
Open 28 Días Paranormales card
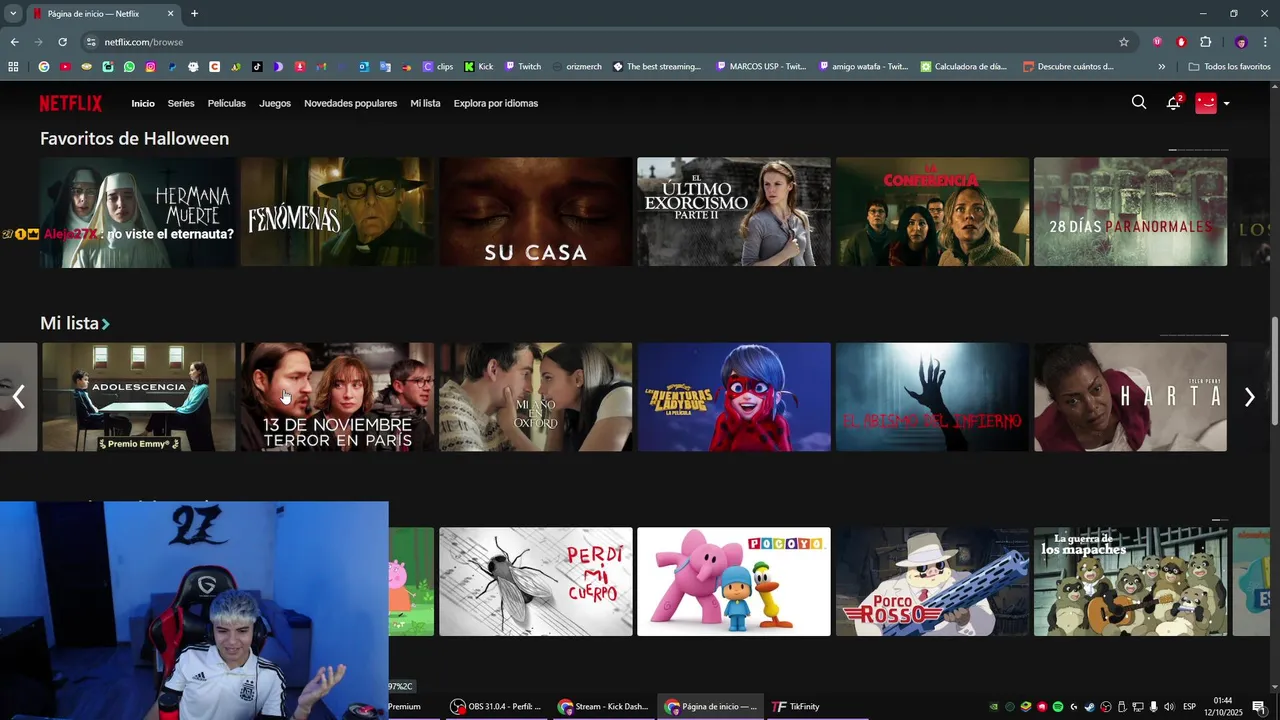coord(1130,212)
